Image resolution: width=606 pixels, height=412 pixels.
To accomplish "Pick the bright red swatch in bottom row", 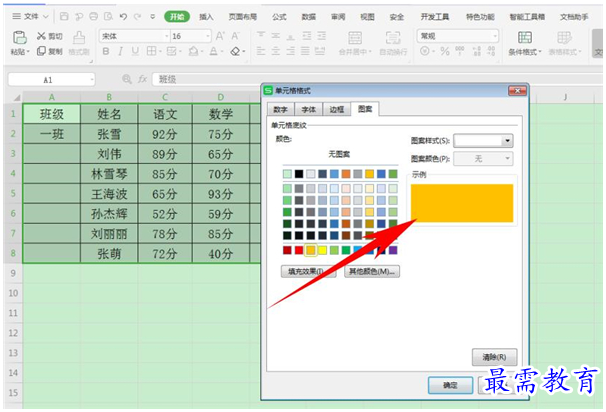I will 299,250.
